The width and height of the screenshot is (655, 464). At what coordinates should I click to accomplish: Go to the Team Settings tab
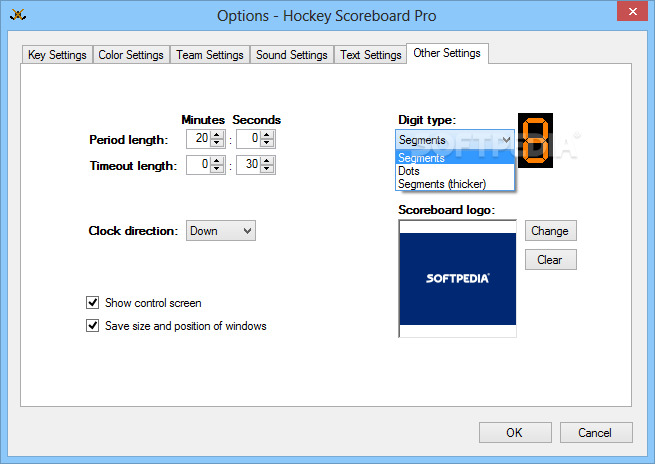(x=210, y=55)
